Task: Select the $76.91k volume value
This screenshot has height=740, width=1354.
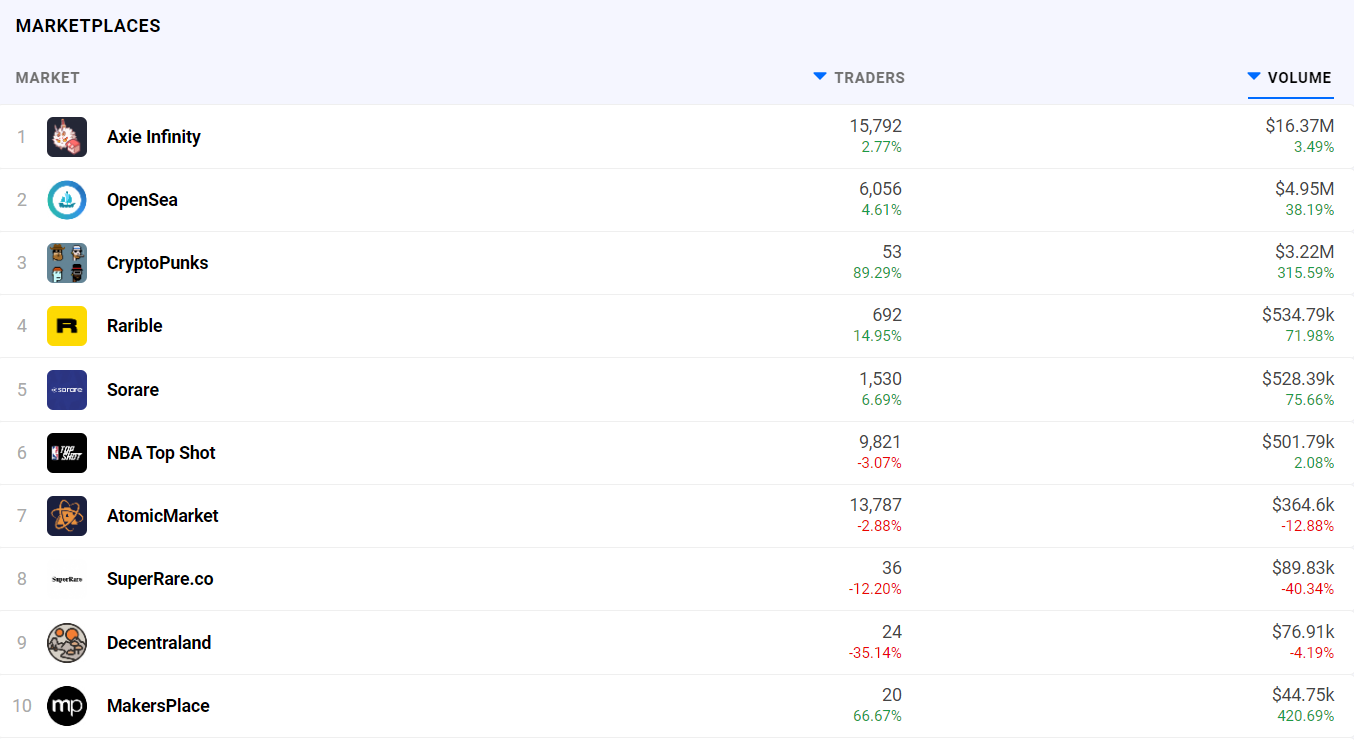Action: point(1303,632)
